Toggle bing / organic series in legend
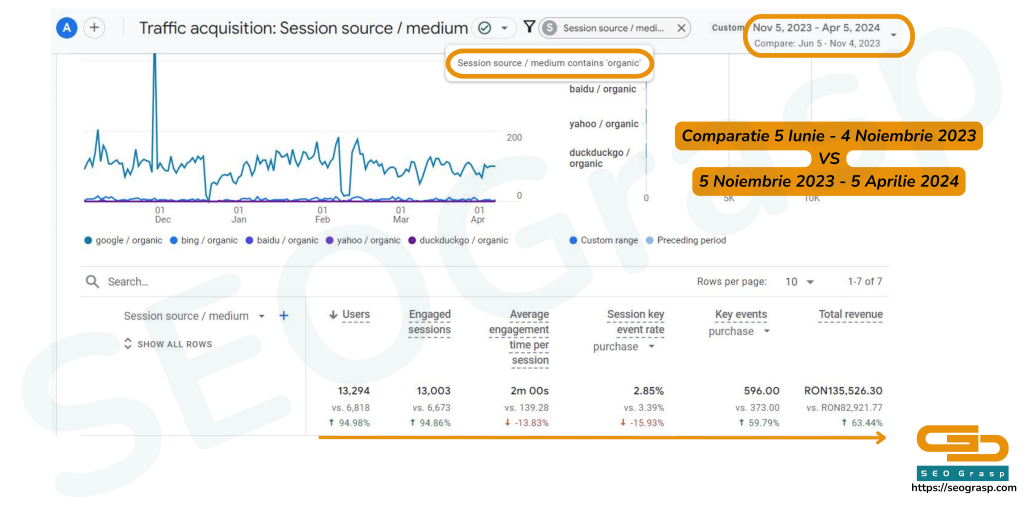The image size is (1024, 512). (209, 240)
